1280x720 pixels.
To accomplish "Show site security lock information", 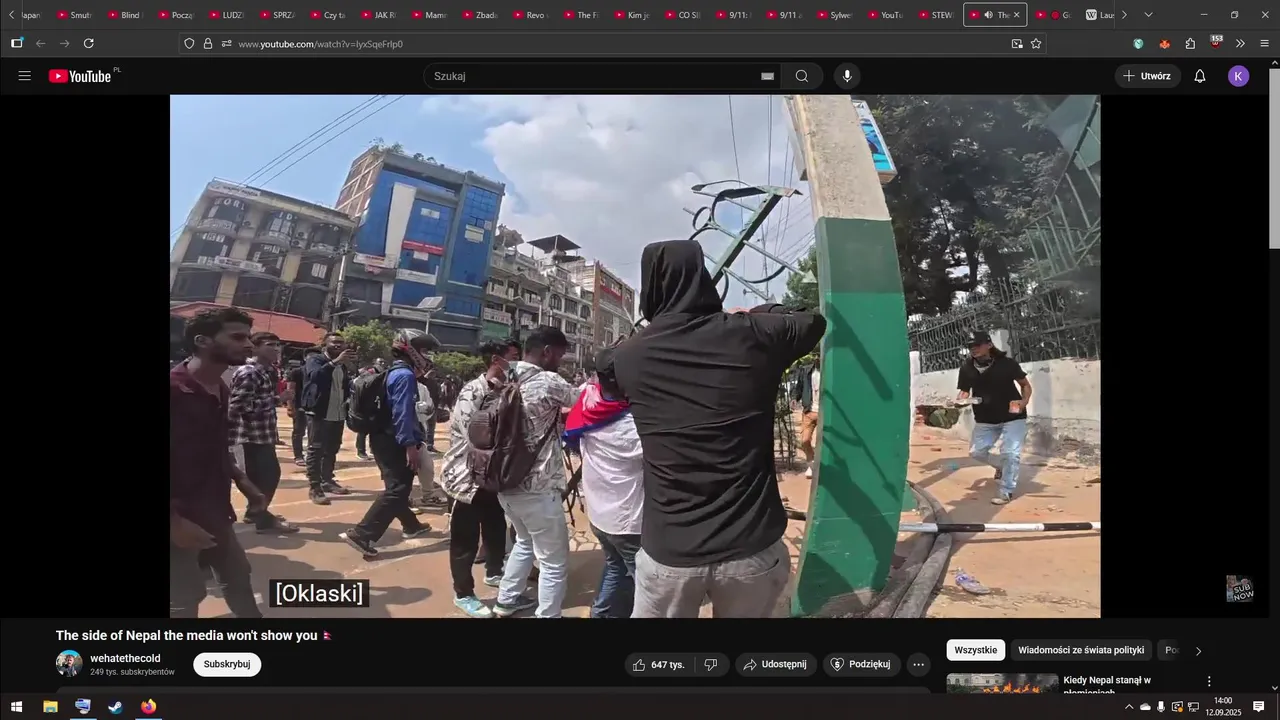I will tap(208, 43).
